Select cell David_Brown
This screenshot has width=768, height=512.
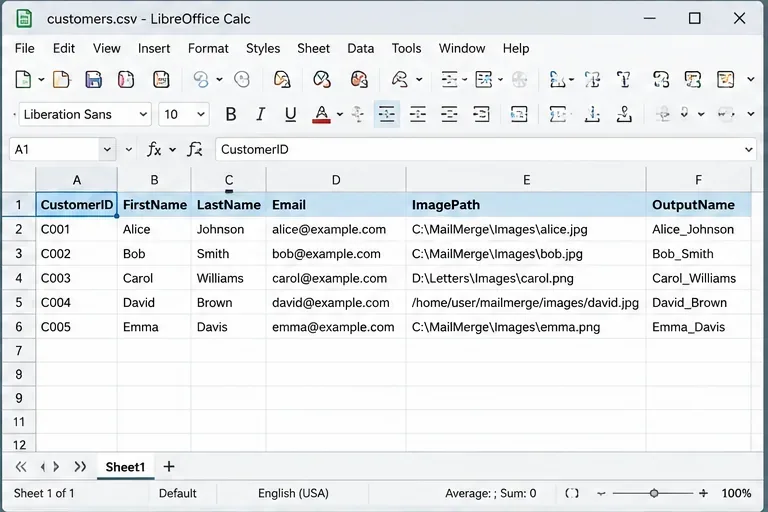tap(698, 303)
